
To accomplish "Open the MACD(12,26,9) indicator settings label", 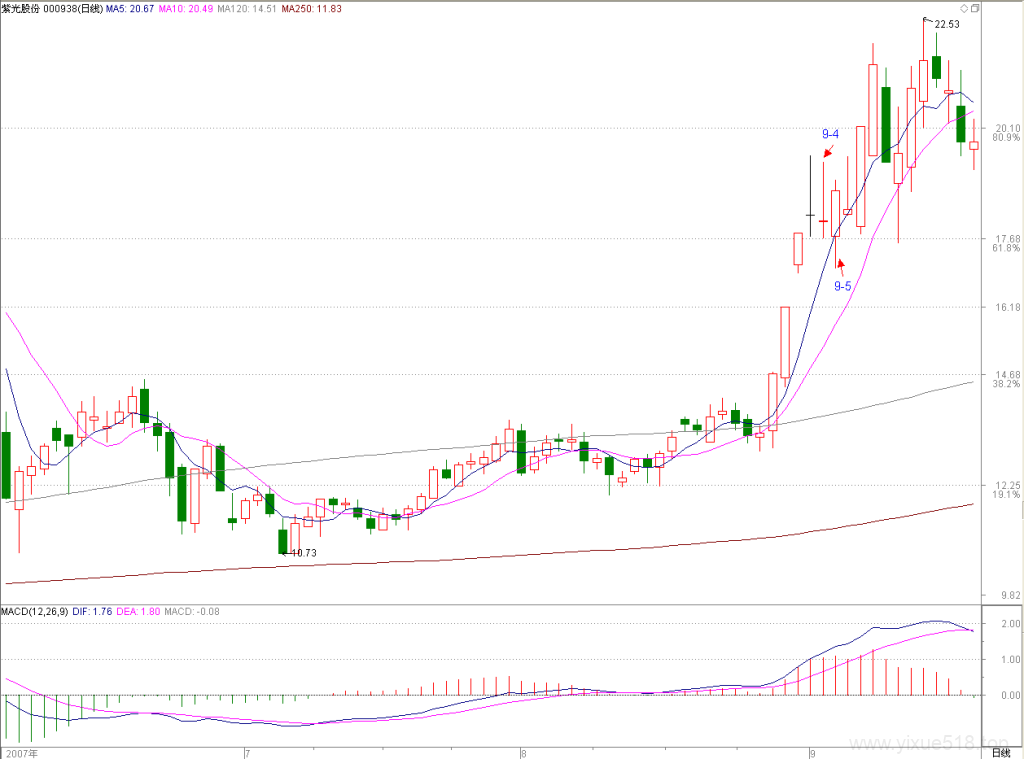I will coord(35,611).
